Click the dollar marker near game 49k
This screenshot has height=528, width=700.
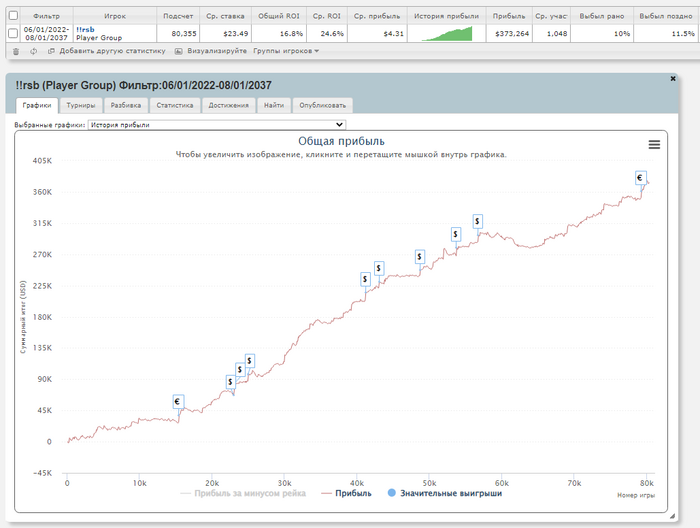(x=419, y=257)
